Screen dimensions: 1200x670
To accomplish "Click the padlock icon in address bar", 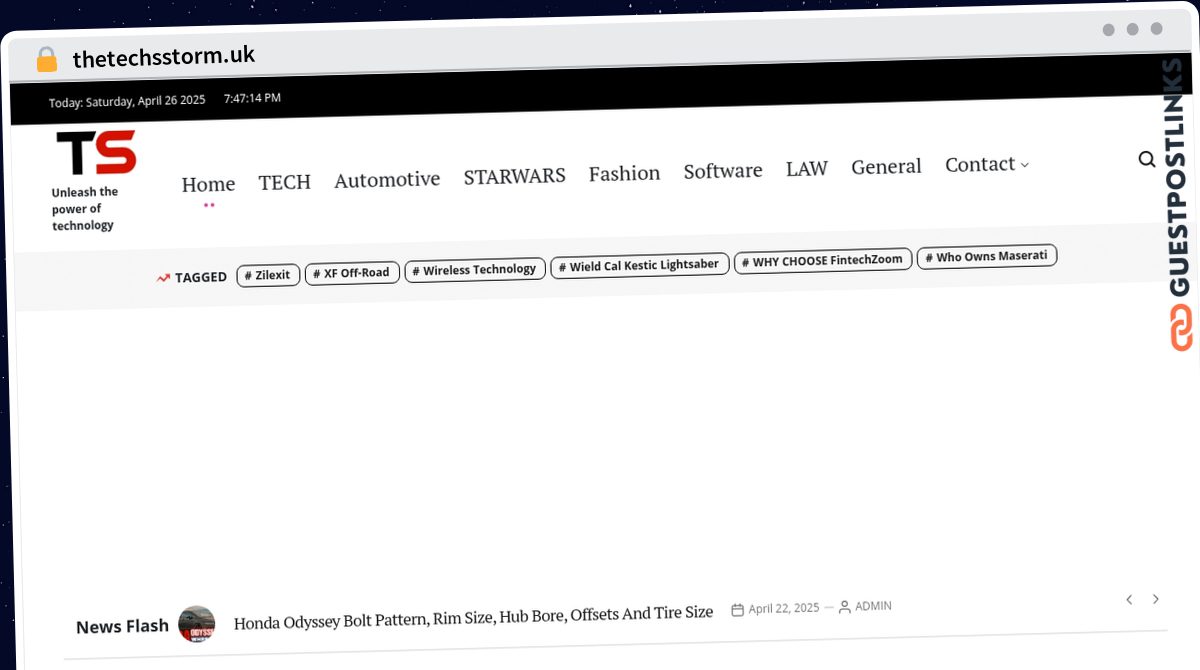I will [x=47, y=60].
